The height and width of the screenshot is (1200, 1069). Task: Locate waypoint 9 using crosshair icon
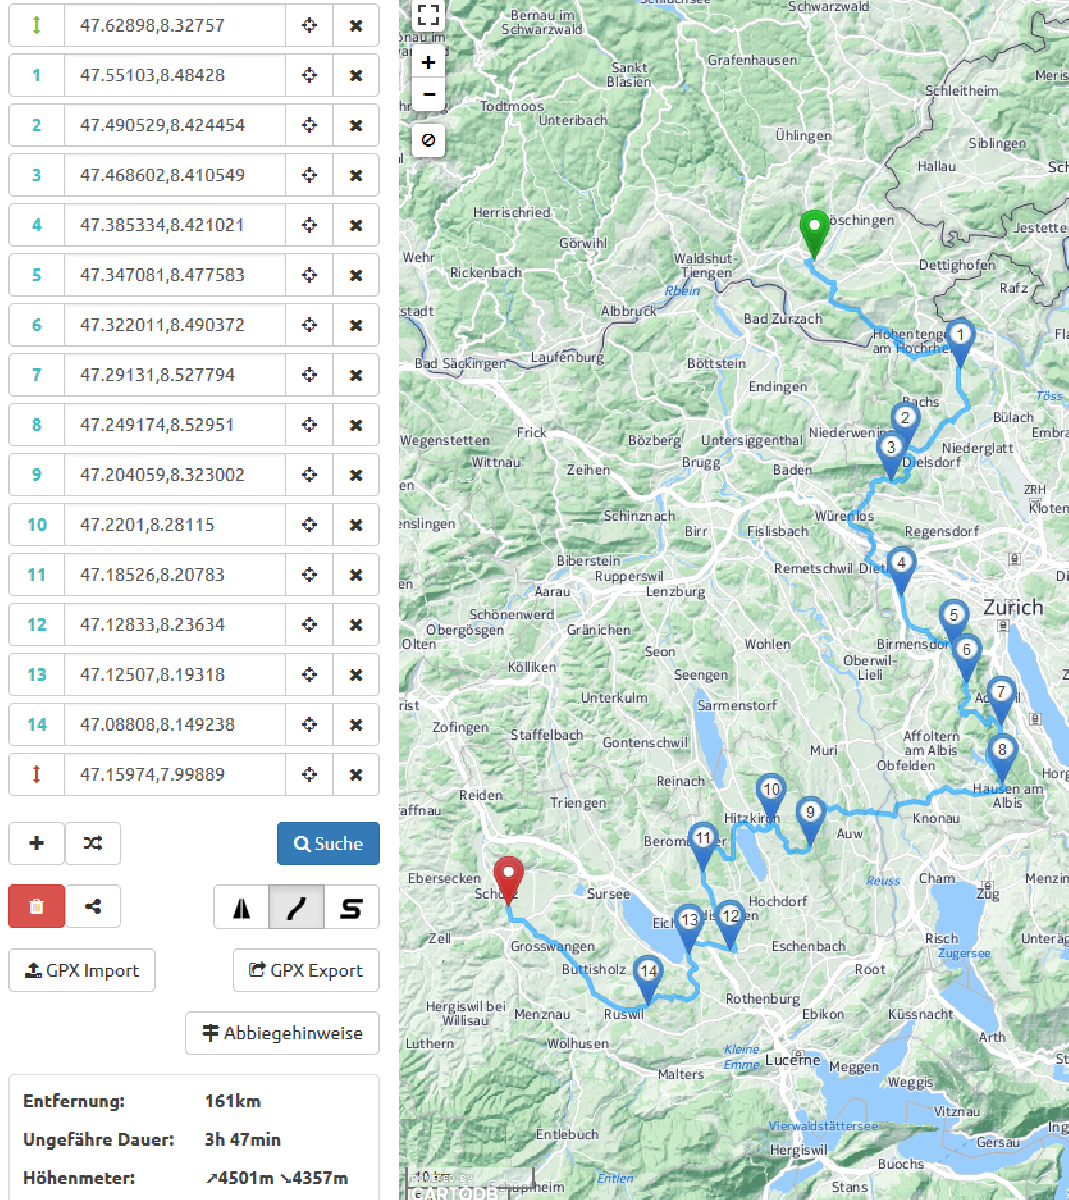309,475
